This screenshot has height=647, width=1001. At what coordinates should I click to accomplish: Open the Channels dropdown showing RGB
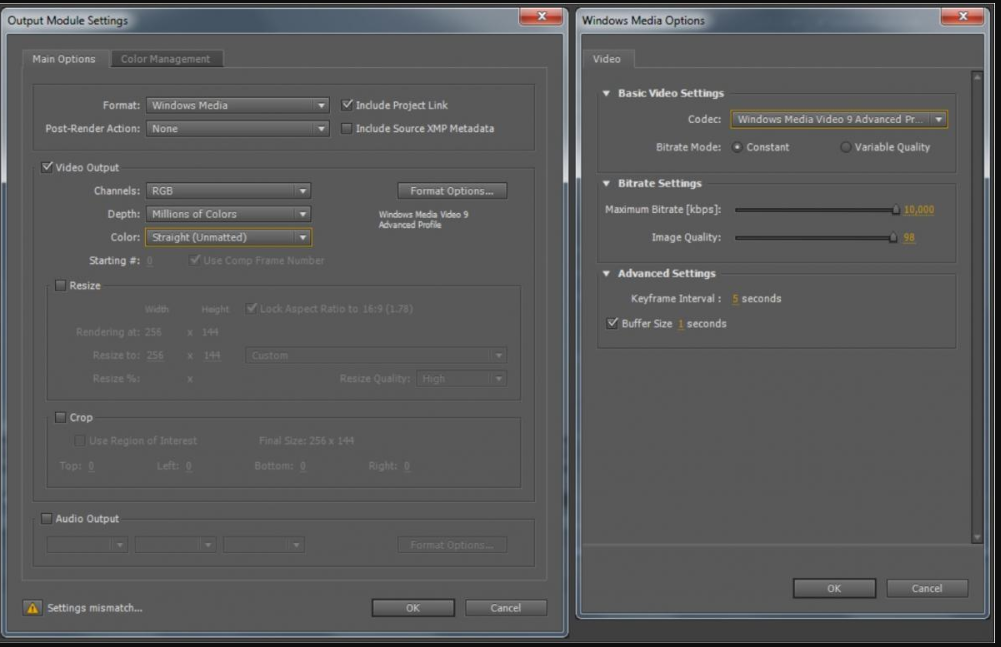[229, 190]
